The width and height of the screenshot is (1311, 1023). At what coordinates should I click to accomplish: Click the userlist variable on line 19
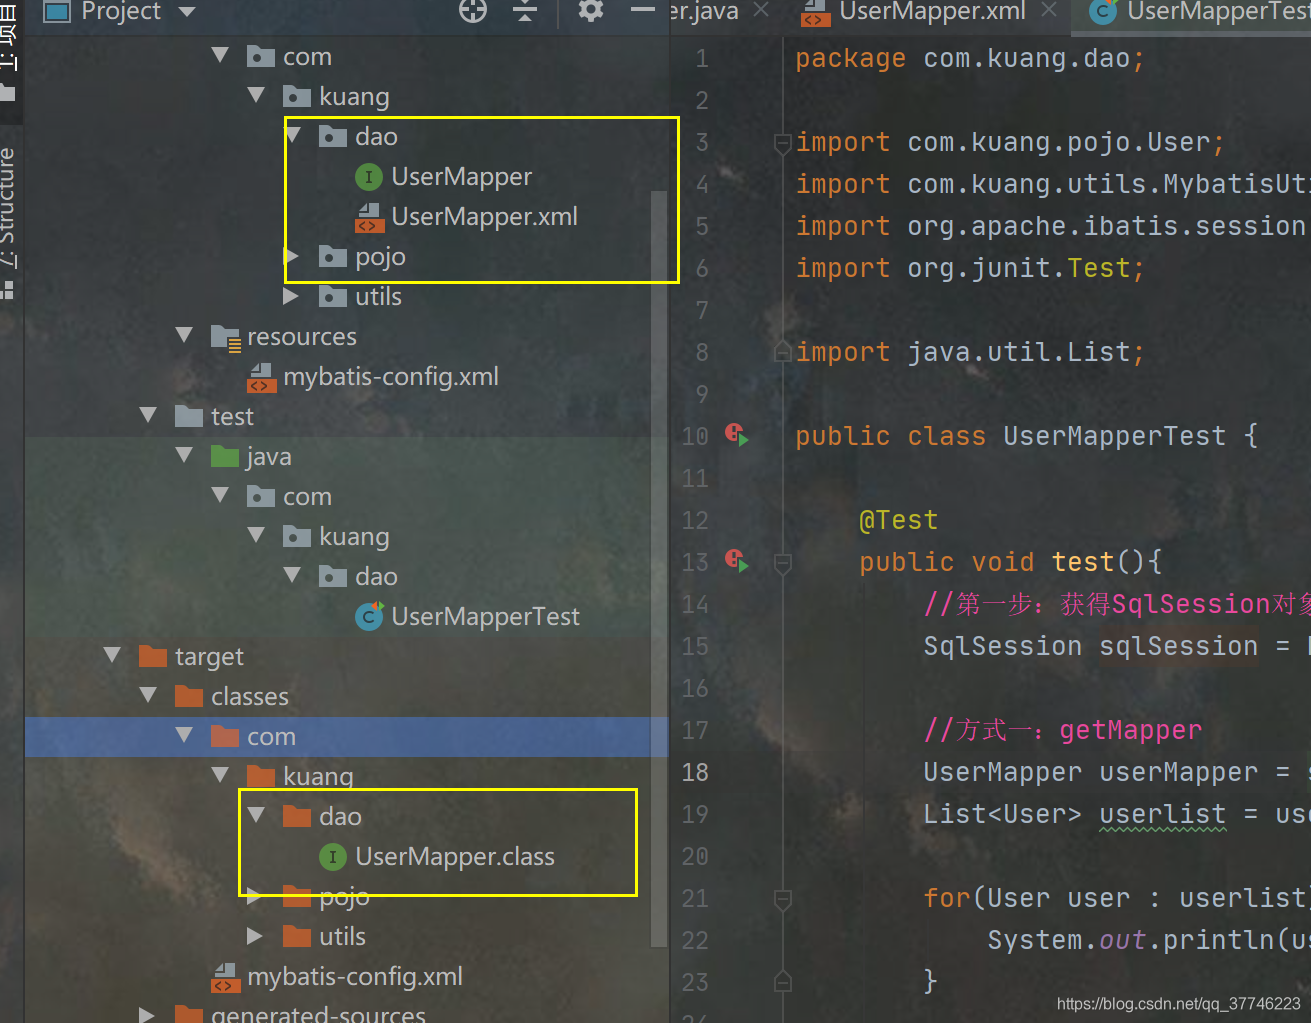[x=1162, y=814]
